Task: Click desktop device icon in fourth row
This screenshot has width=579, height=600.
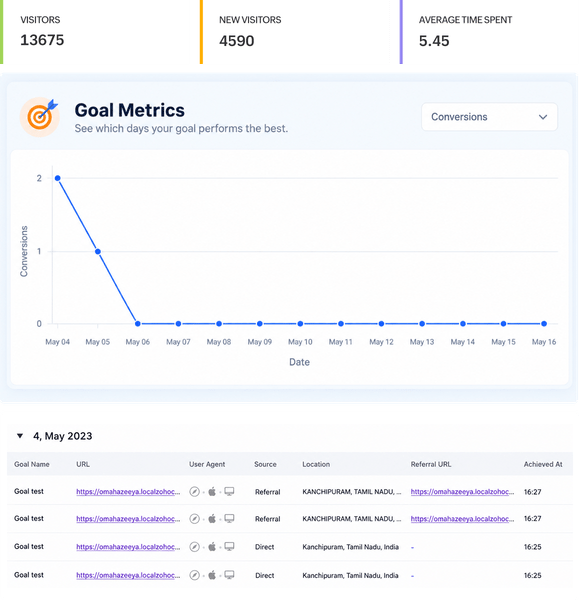Action: 229,575
